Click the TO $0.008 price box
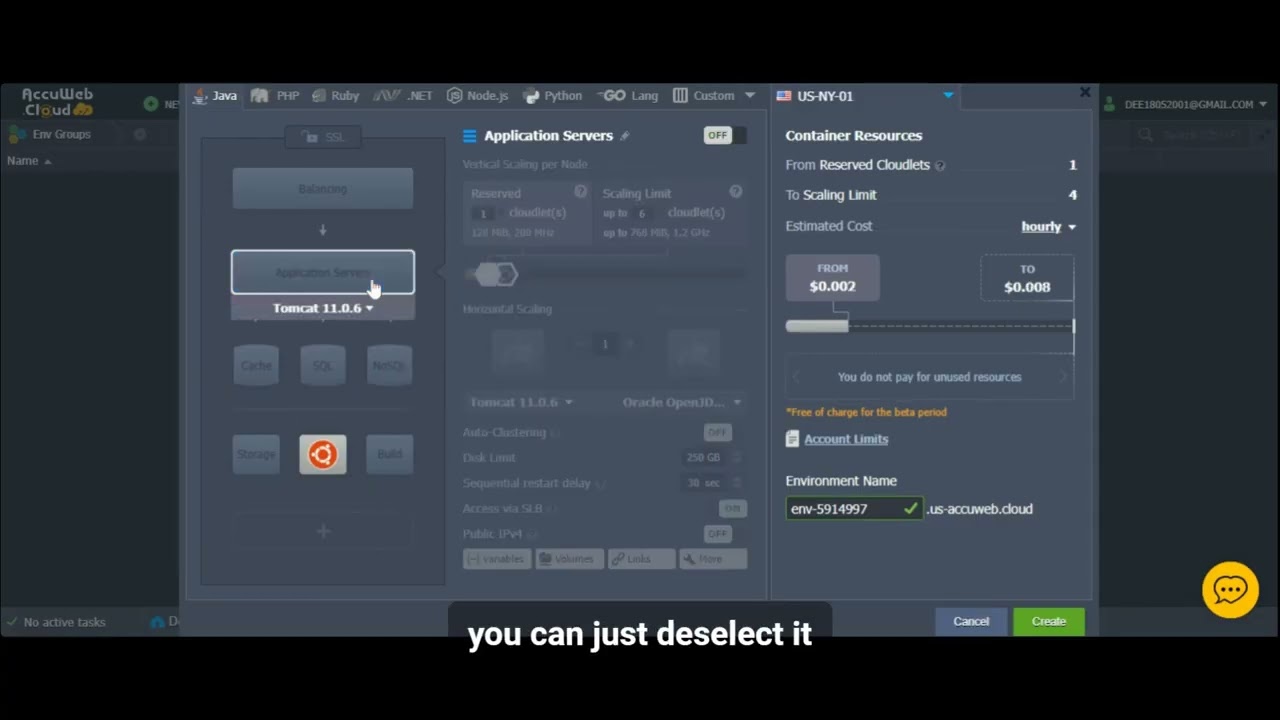This screenshot has height=720, width=1280. point(1027,278)
